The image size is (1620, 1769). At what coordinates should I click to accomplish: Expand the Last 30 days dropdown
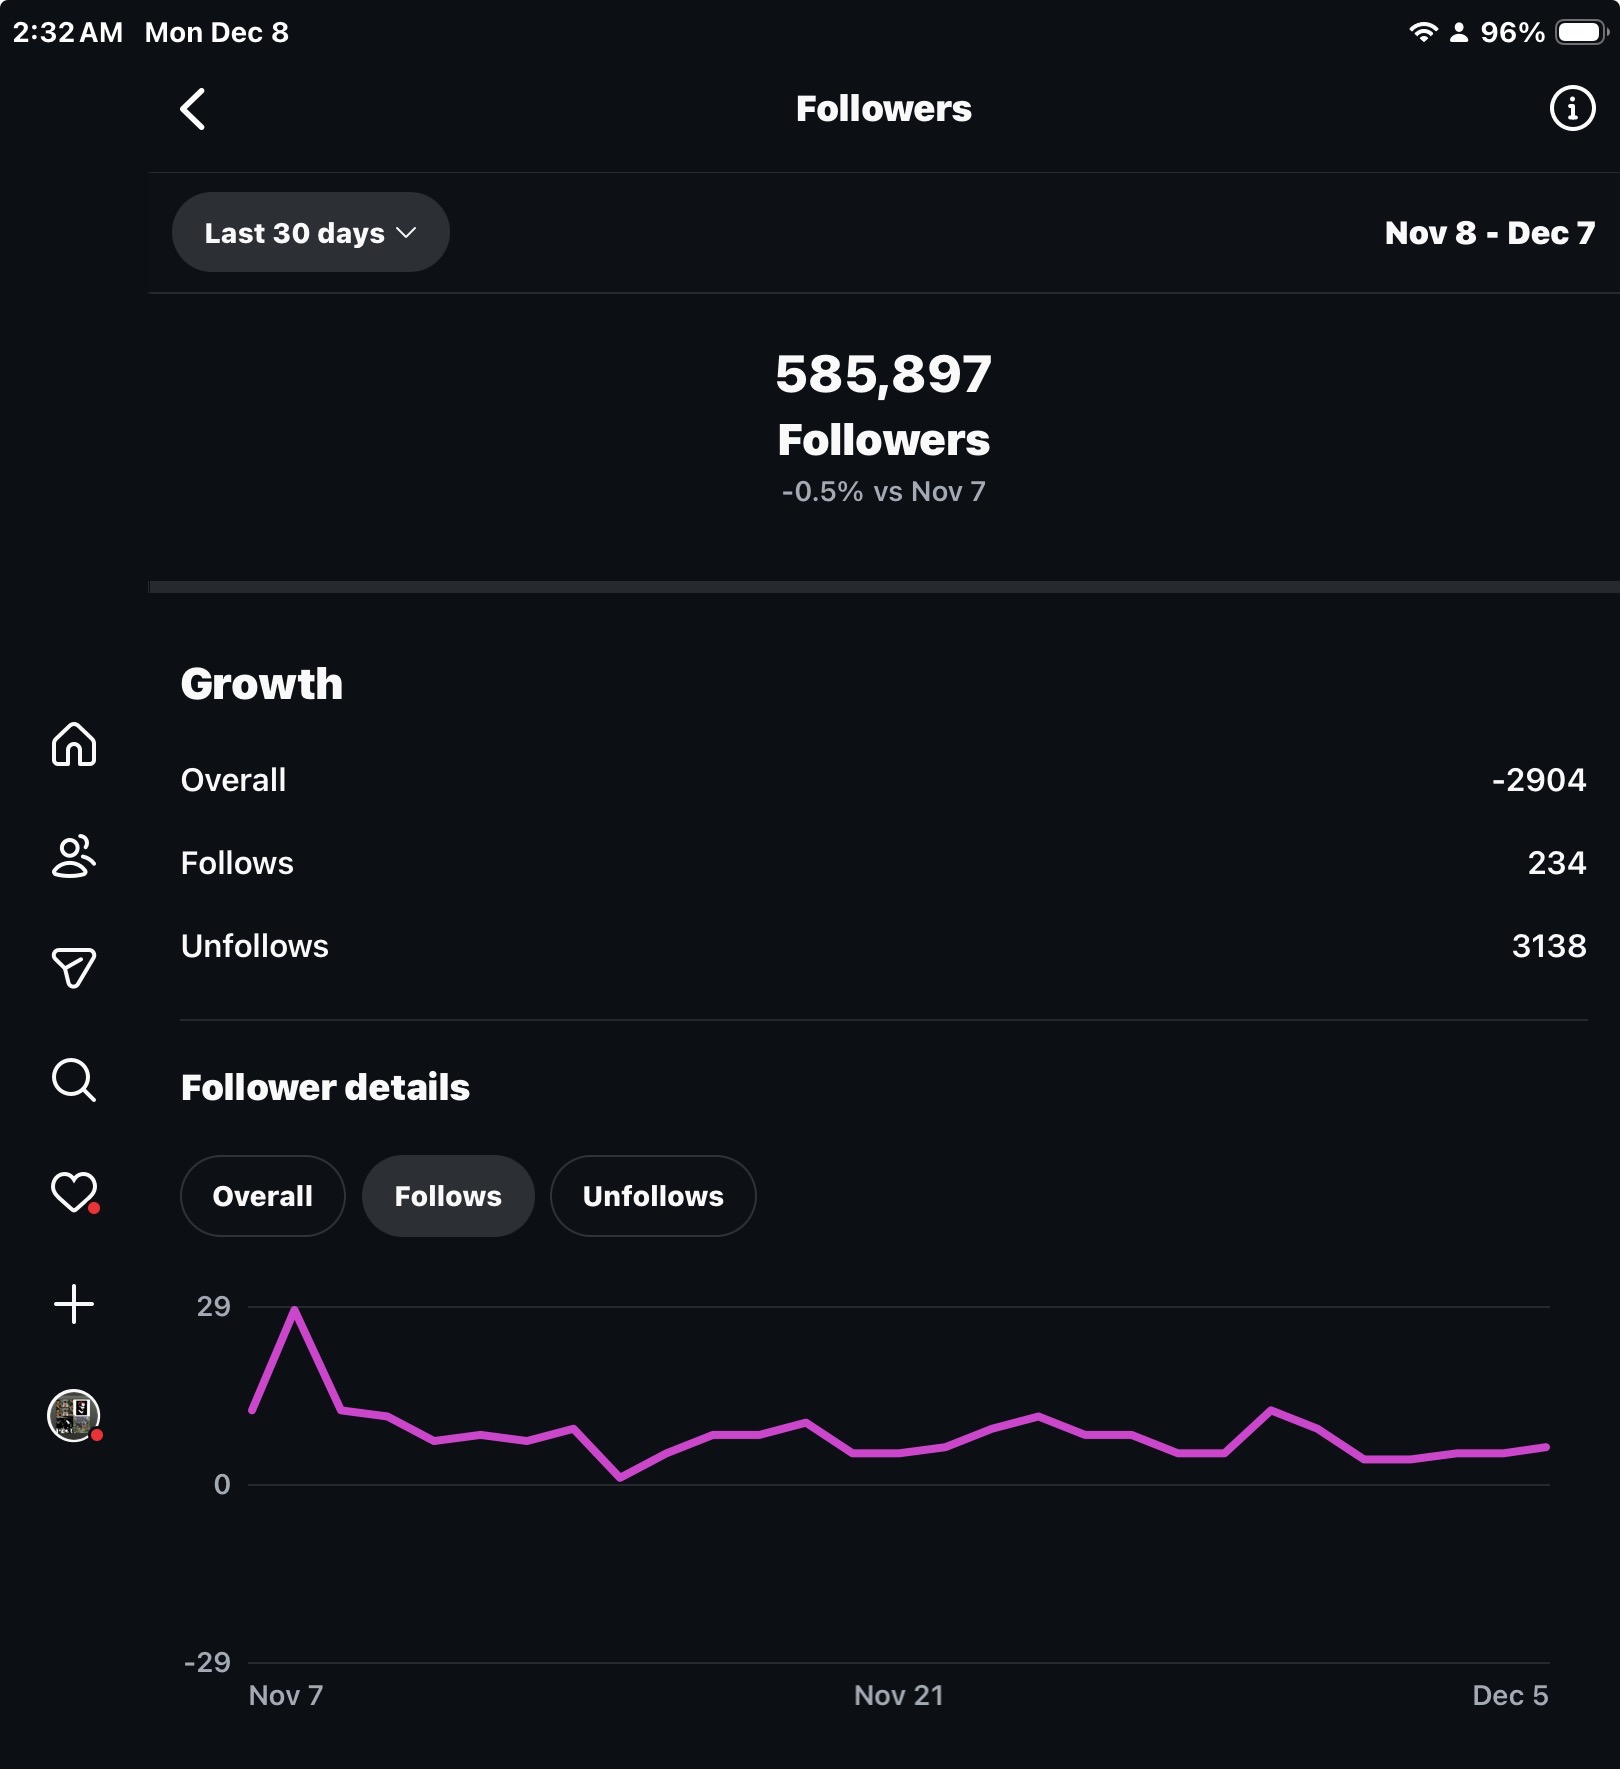pos(310,233)
